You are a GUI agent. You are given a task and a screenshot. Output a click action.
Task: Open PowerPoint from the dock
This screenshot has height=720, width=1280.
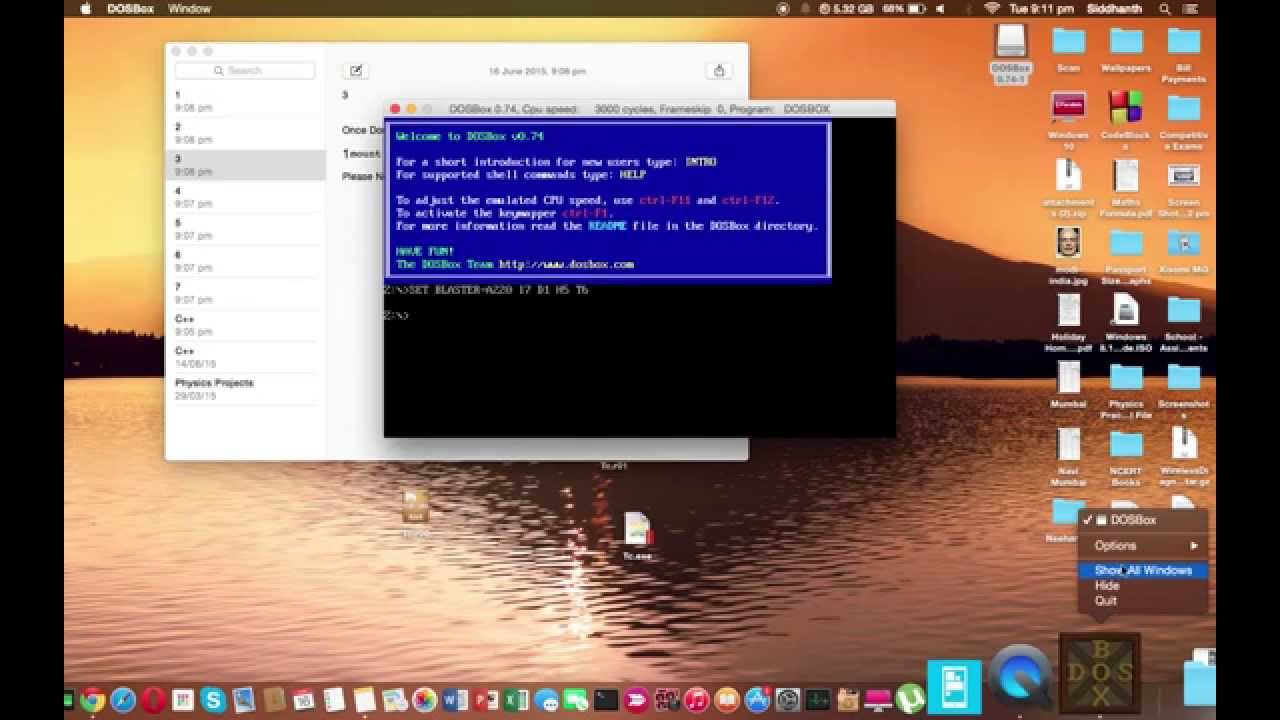pos(485,700)
